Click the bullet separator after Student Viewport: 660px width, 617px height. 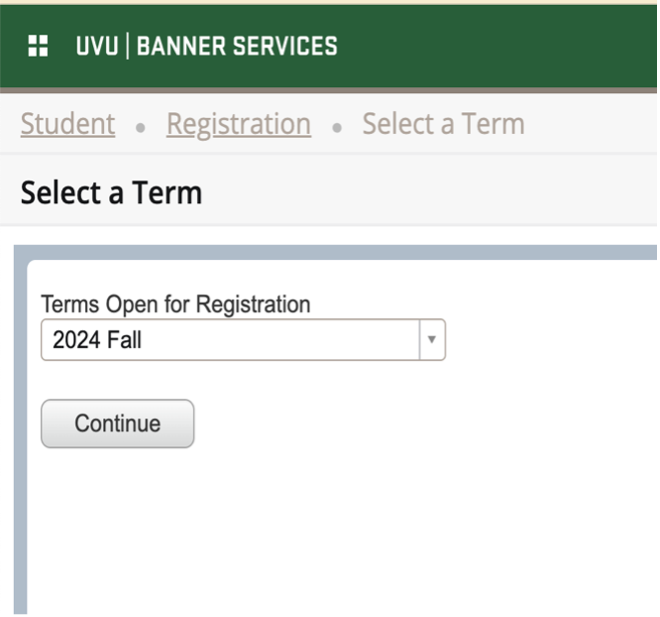click(x=141, y=127)
